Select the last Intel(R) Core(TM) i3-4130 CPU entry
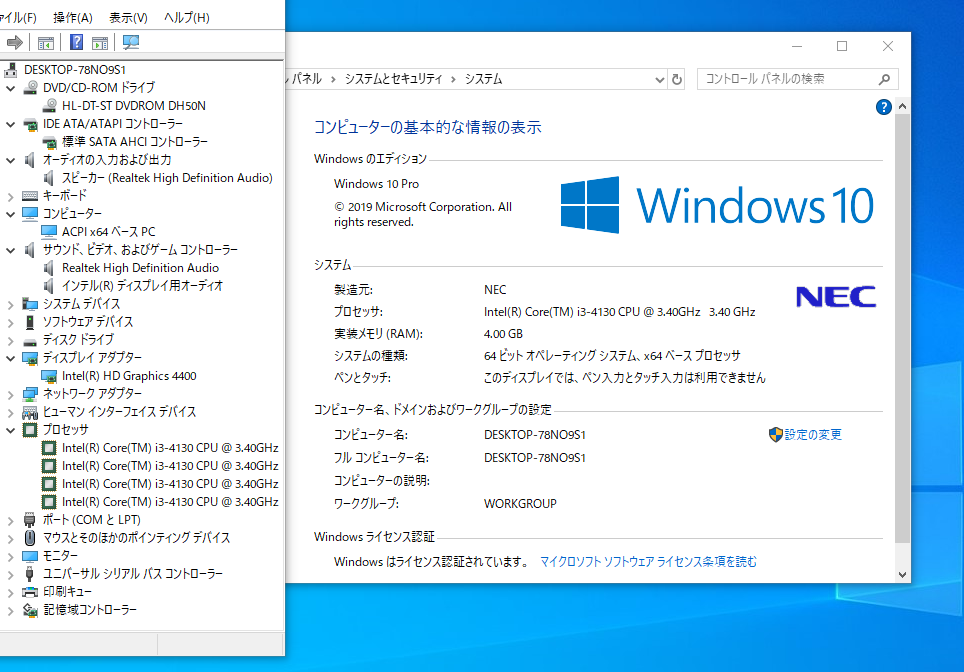Viewport: 964px width, 672px height. tap(170, 502)
